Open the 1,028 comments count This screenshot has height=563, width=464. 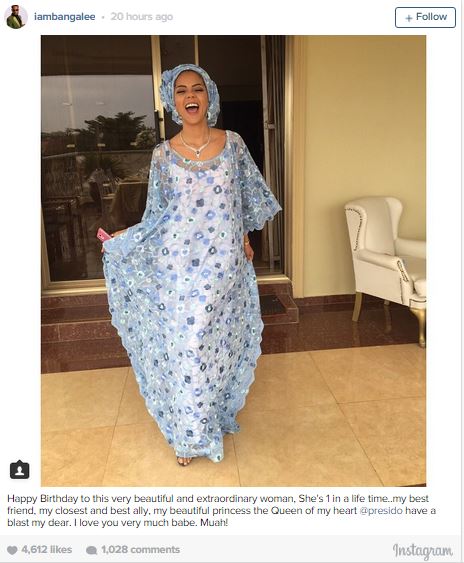[x=140, y=550]
